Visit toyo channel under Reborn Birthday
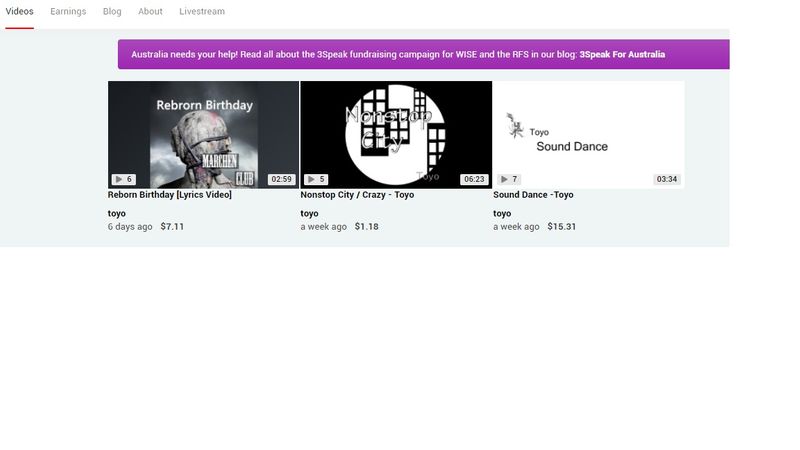This screenshot has width=800, height=450. [117, 214]
